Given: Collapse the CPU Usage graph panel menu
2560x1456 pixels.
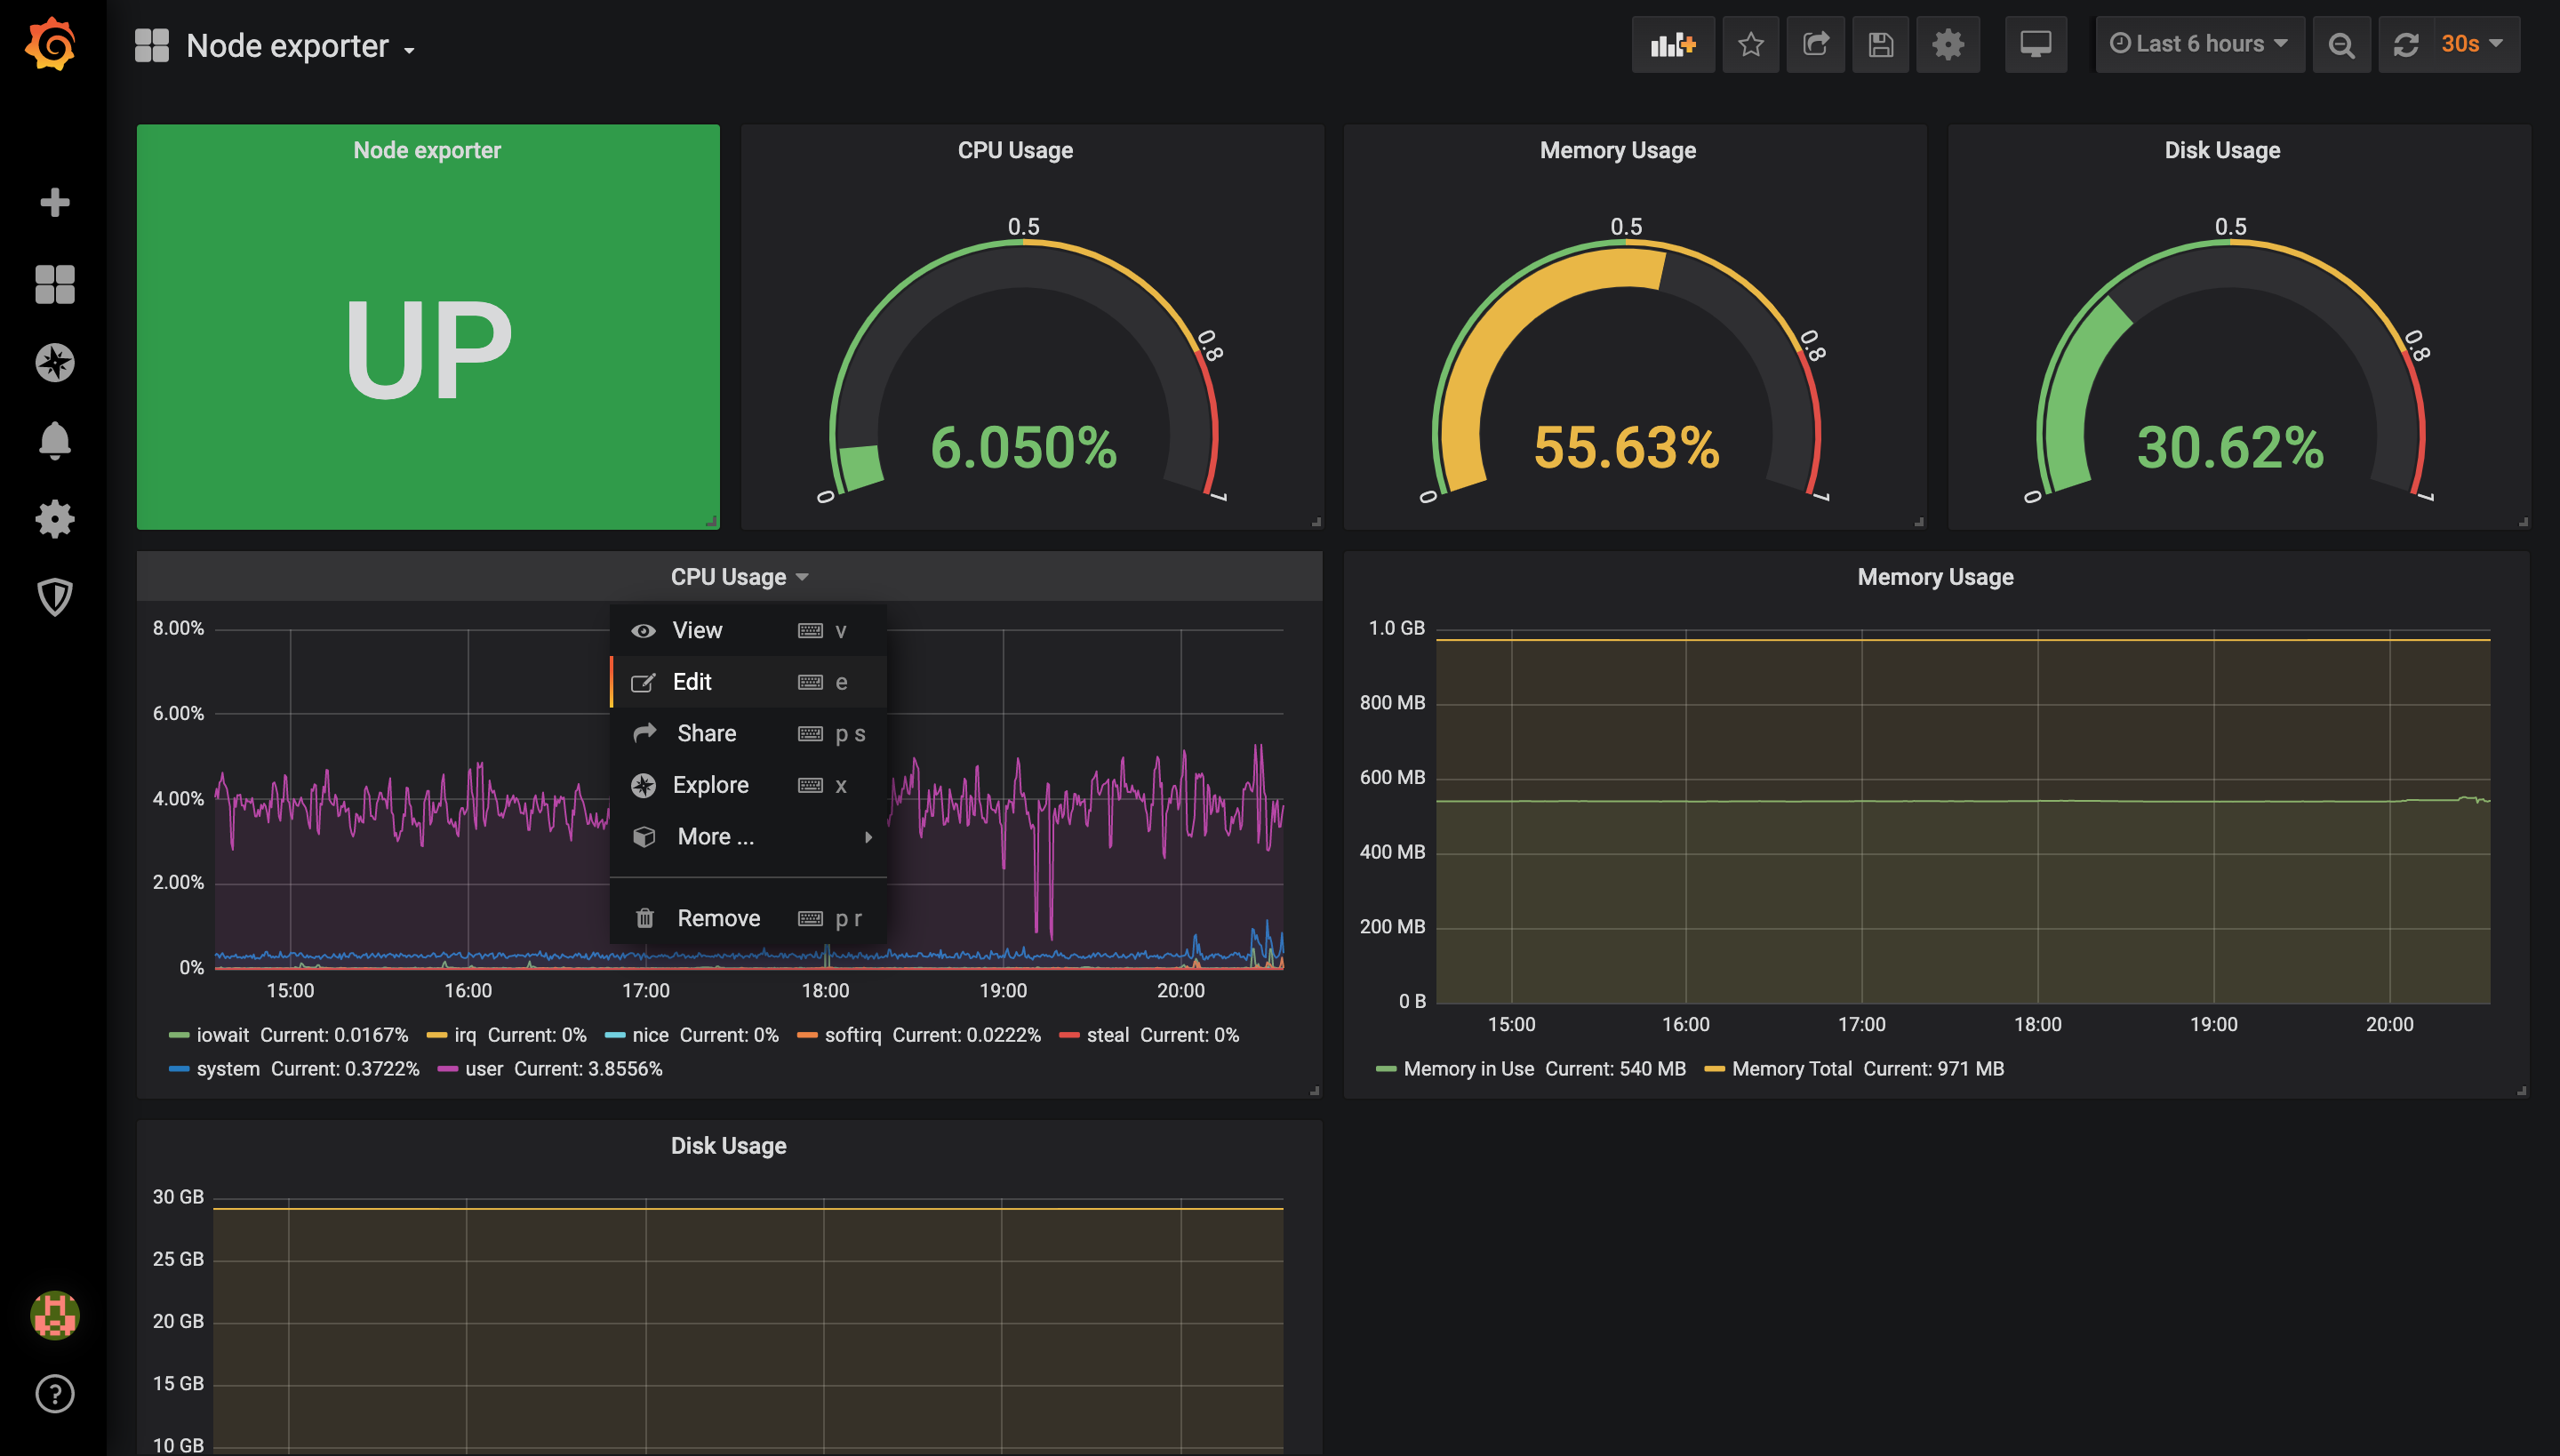Looking at the screenshot, I should tap(739, 577).
